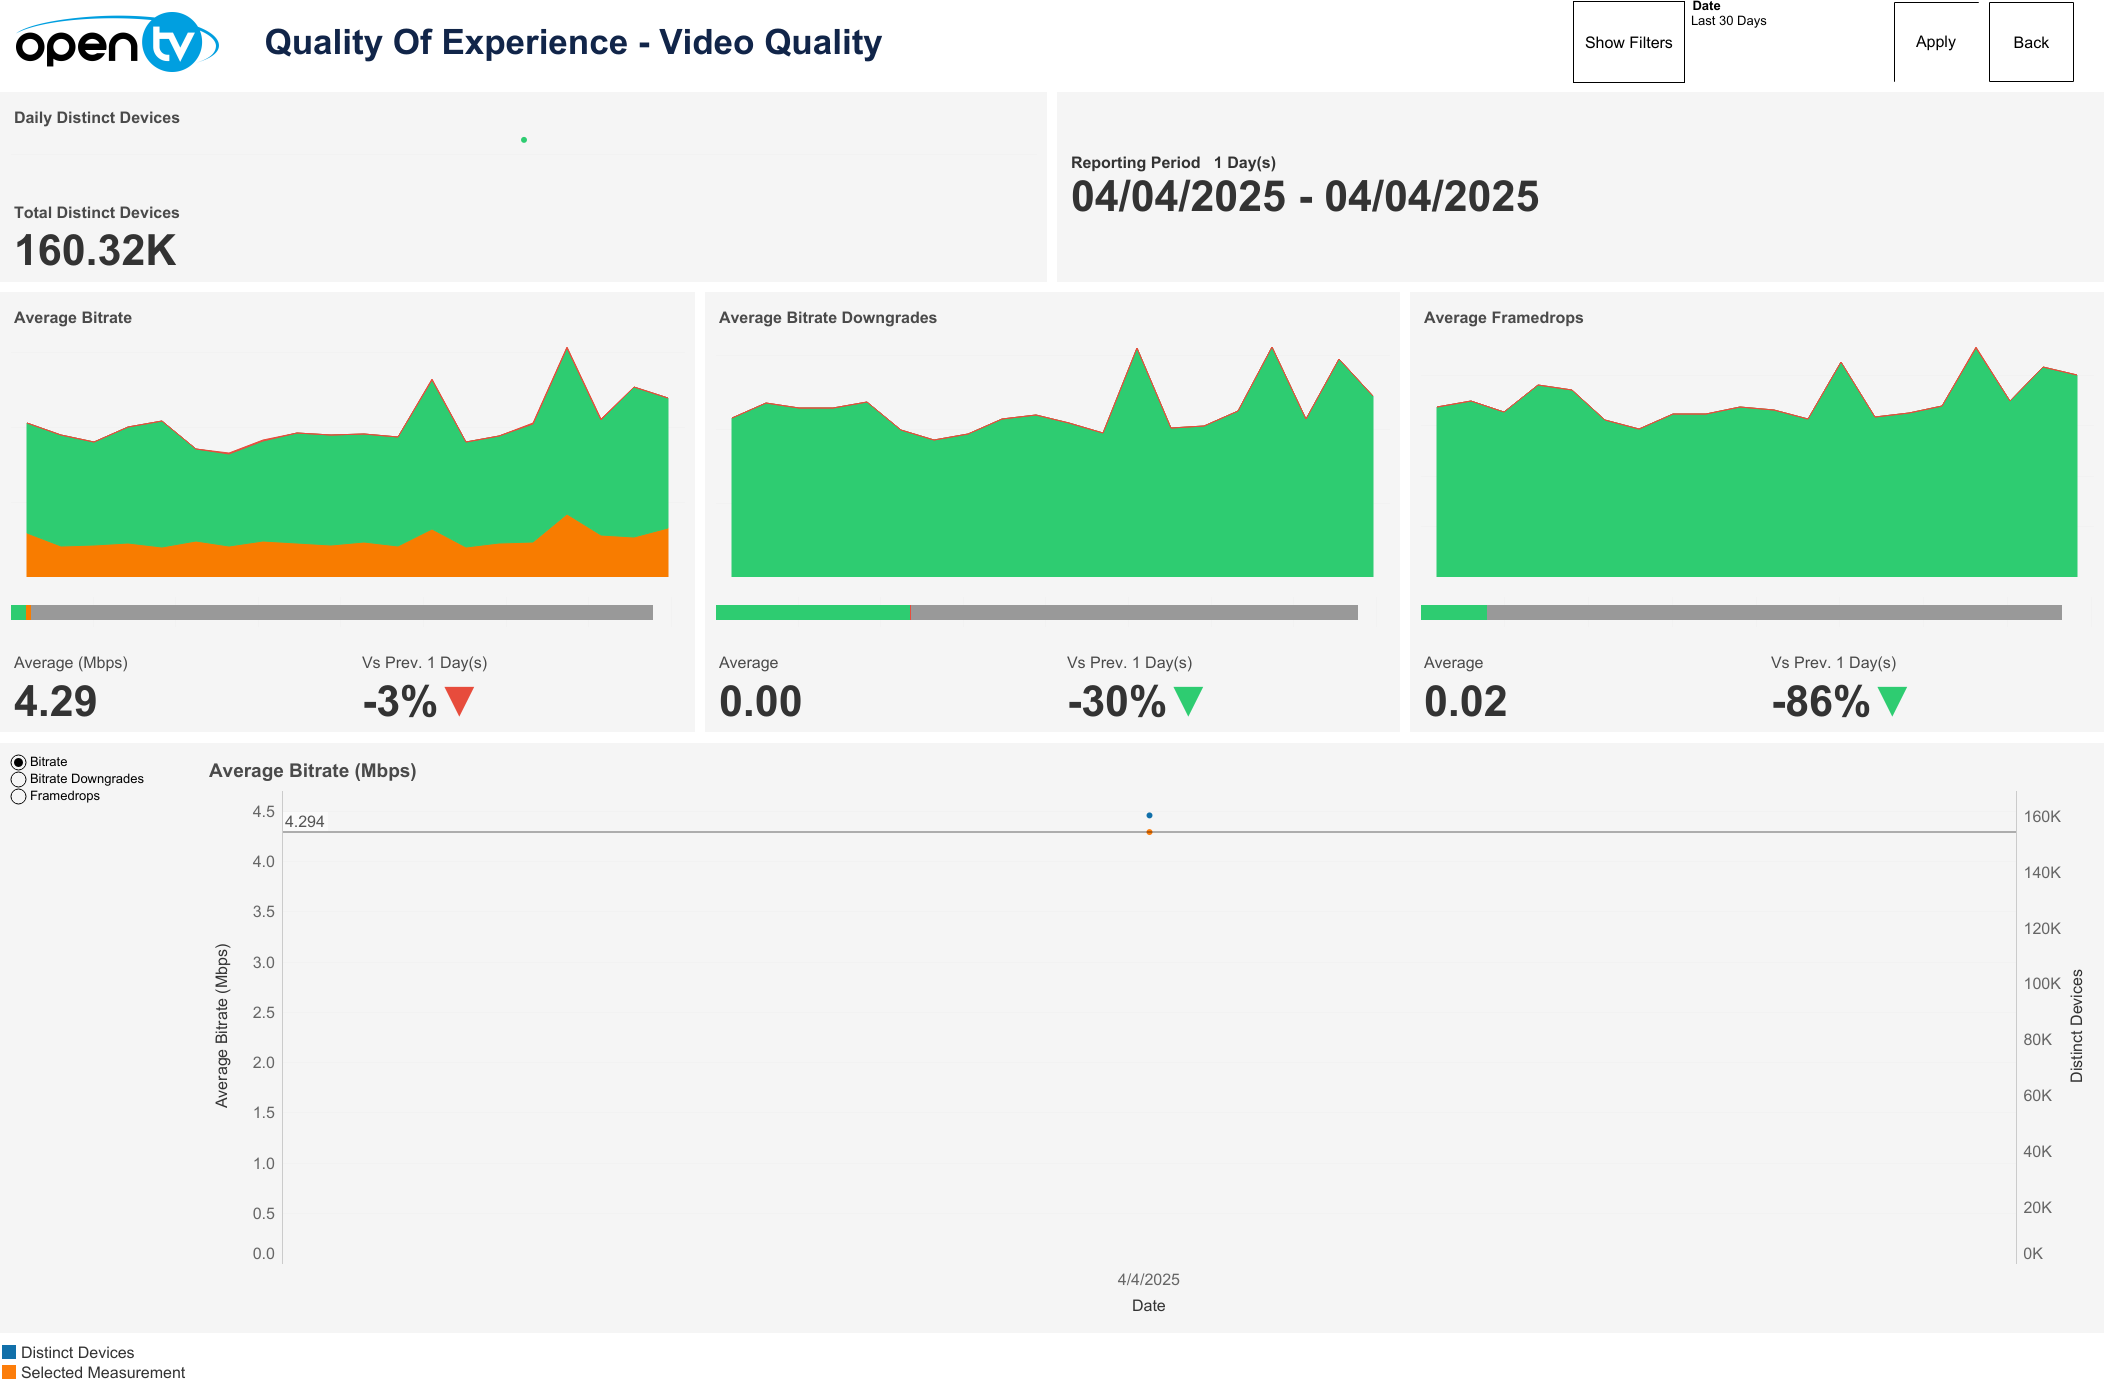
Task: Click the orange measurement data point in chart
Action: [1149, 832]
